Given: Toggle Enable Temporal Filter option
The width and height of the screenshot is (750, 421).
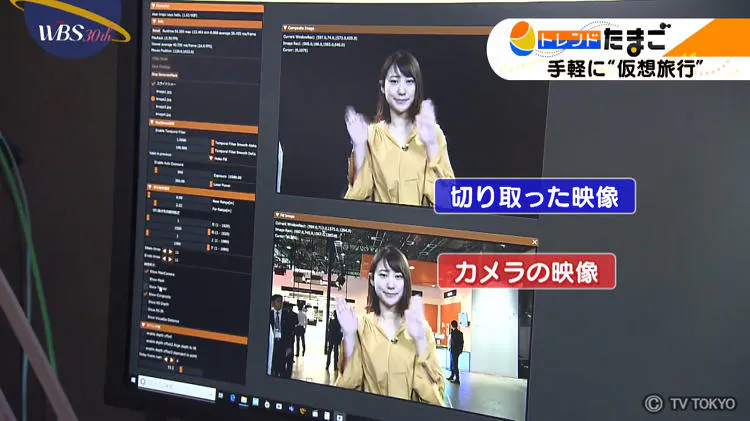Looking at the screenshot, I should tap(170, 131).
